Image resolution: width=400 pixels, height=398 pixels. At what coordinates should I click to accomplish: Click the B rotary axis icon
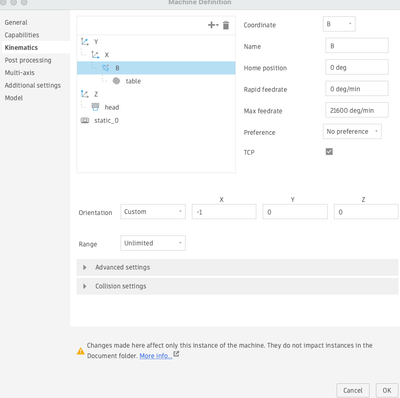[106, 68]
